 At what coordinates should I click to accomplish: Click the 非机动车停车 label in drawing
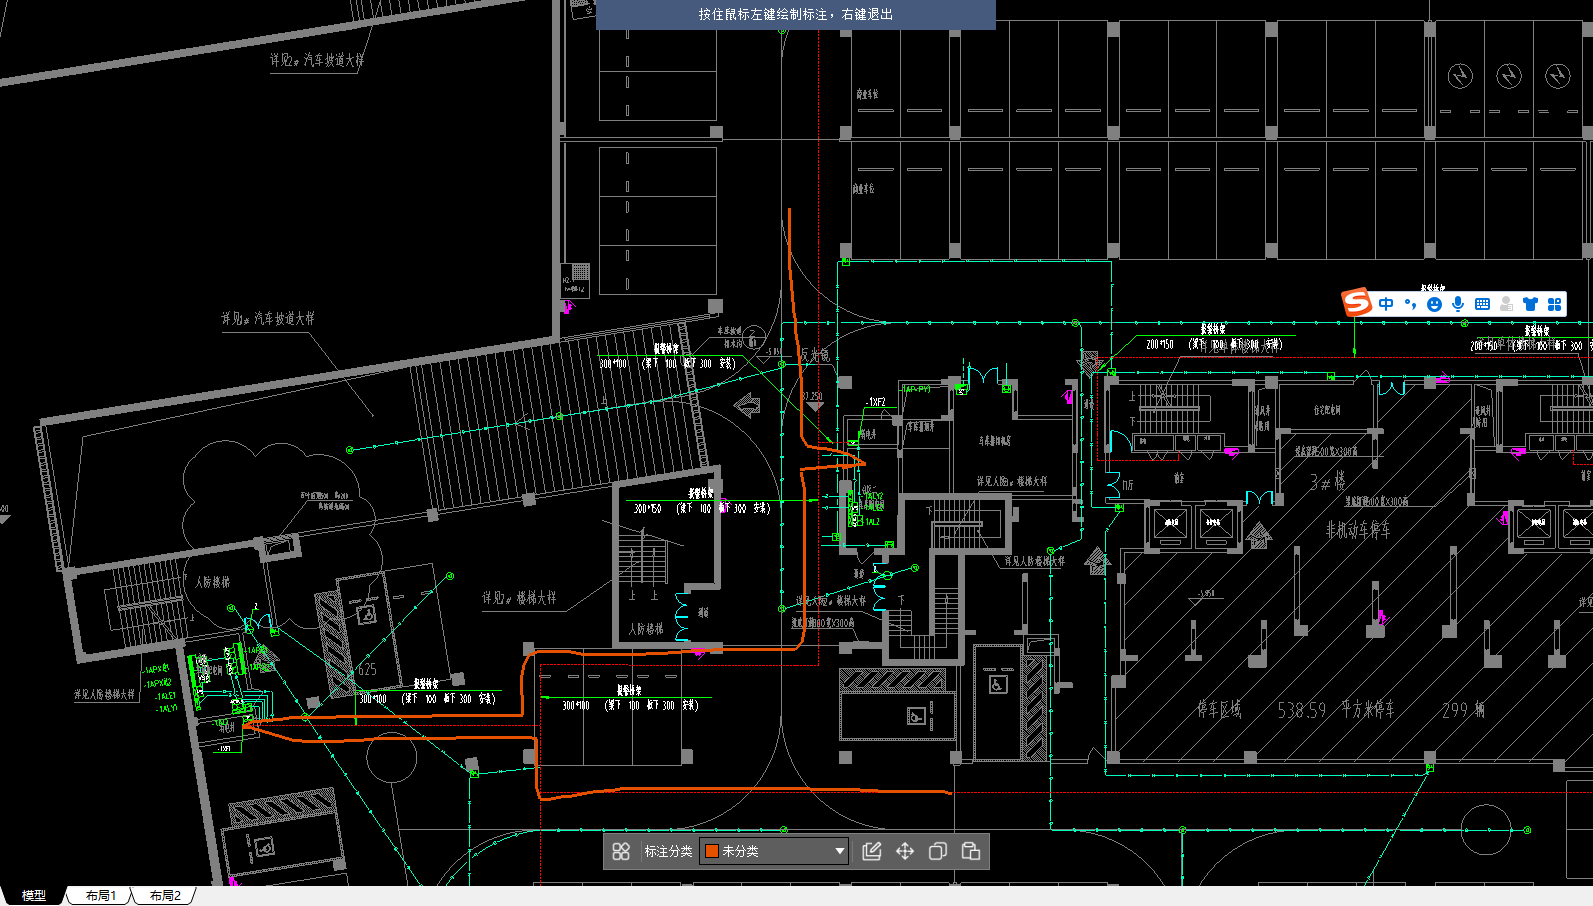pos(1358,530)
